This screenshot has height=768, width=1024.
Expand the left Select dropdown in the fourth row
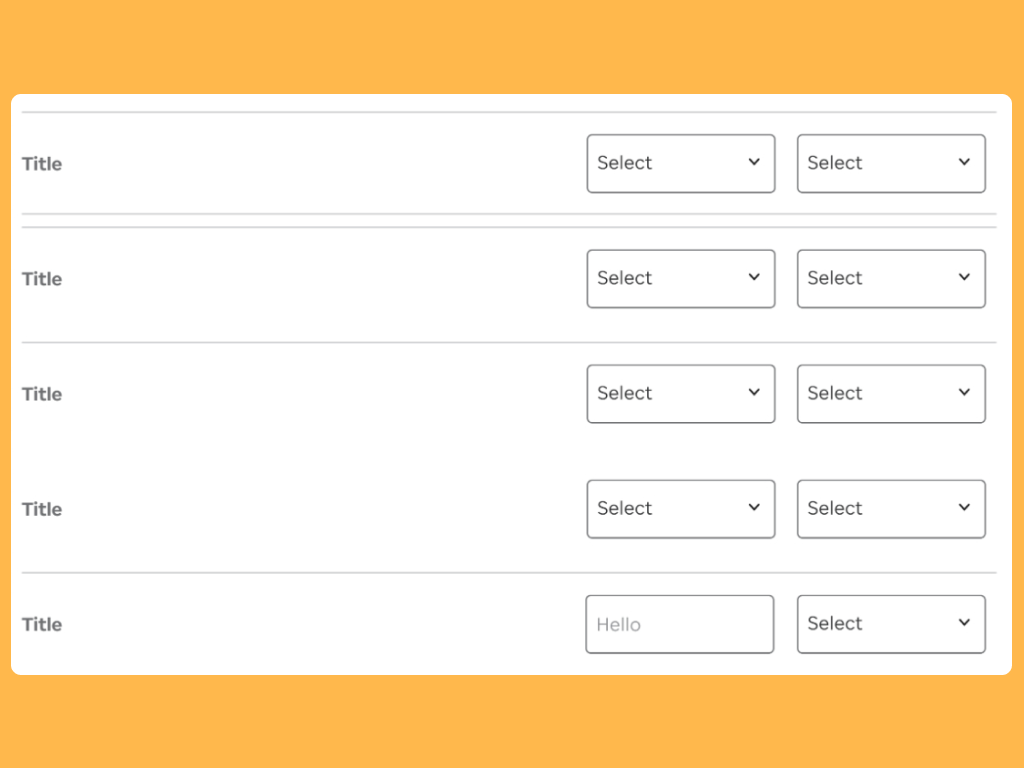click(x=680, y=508)
